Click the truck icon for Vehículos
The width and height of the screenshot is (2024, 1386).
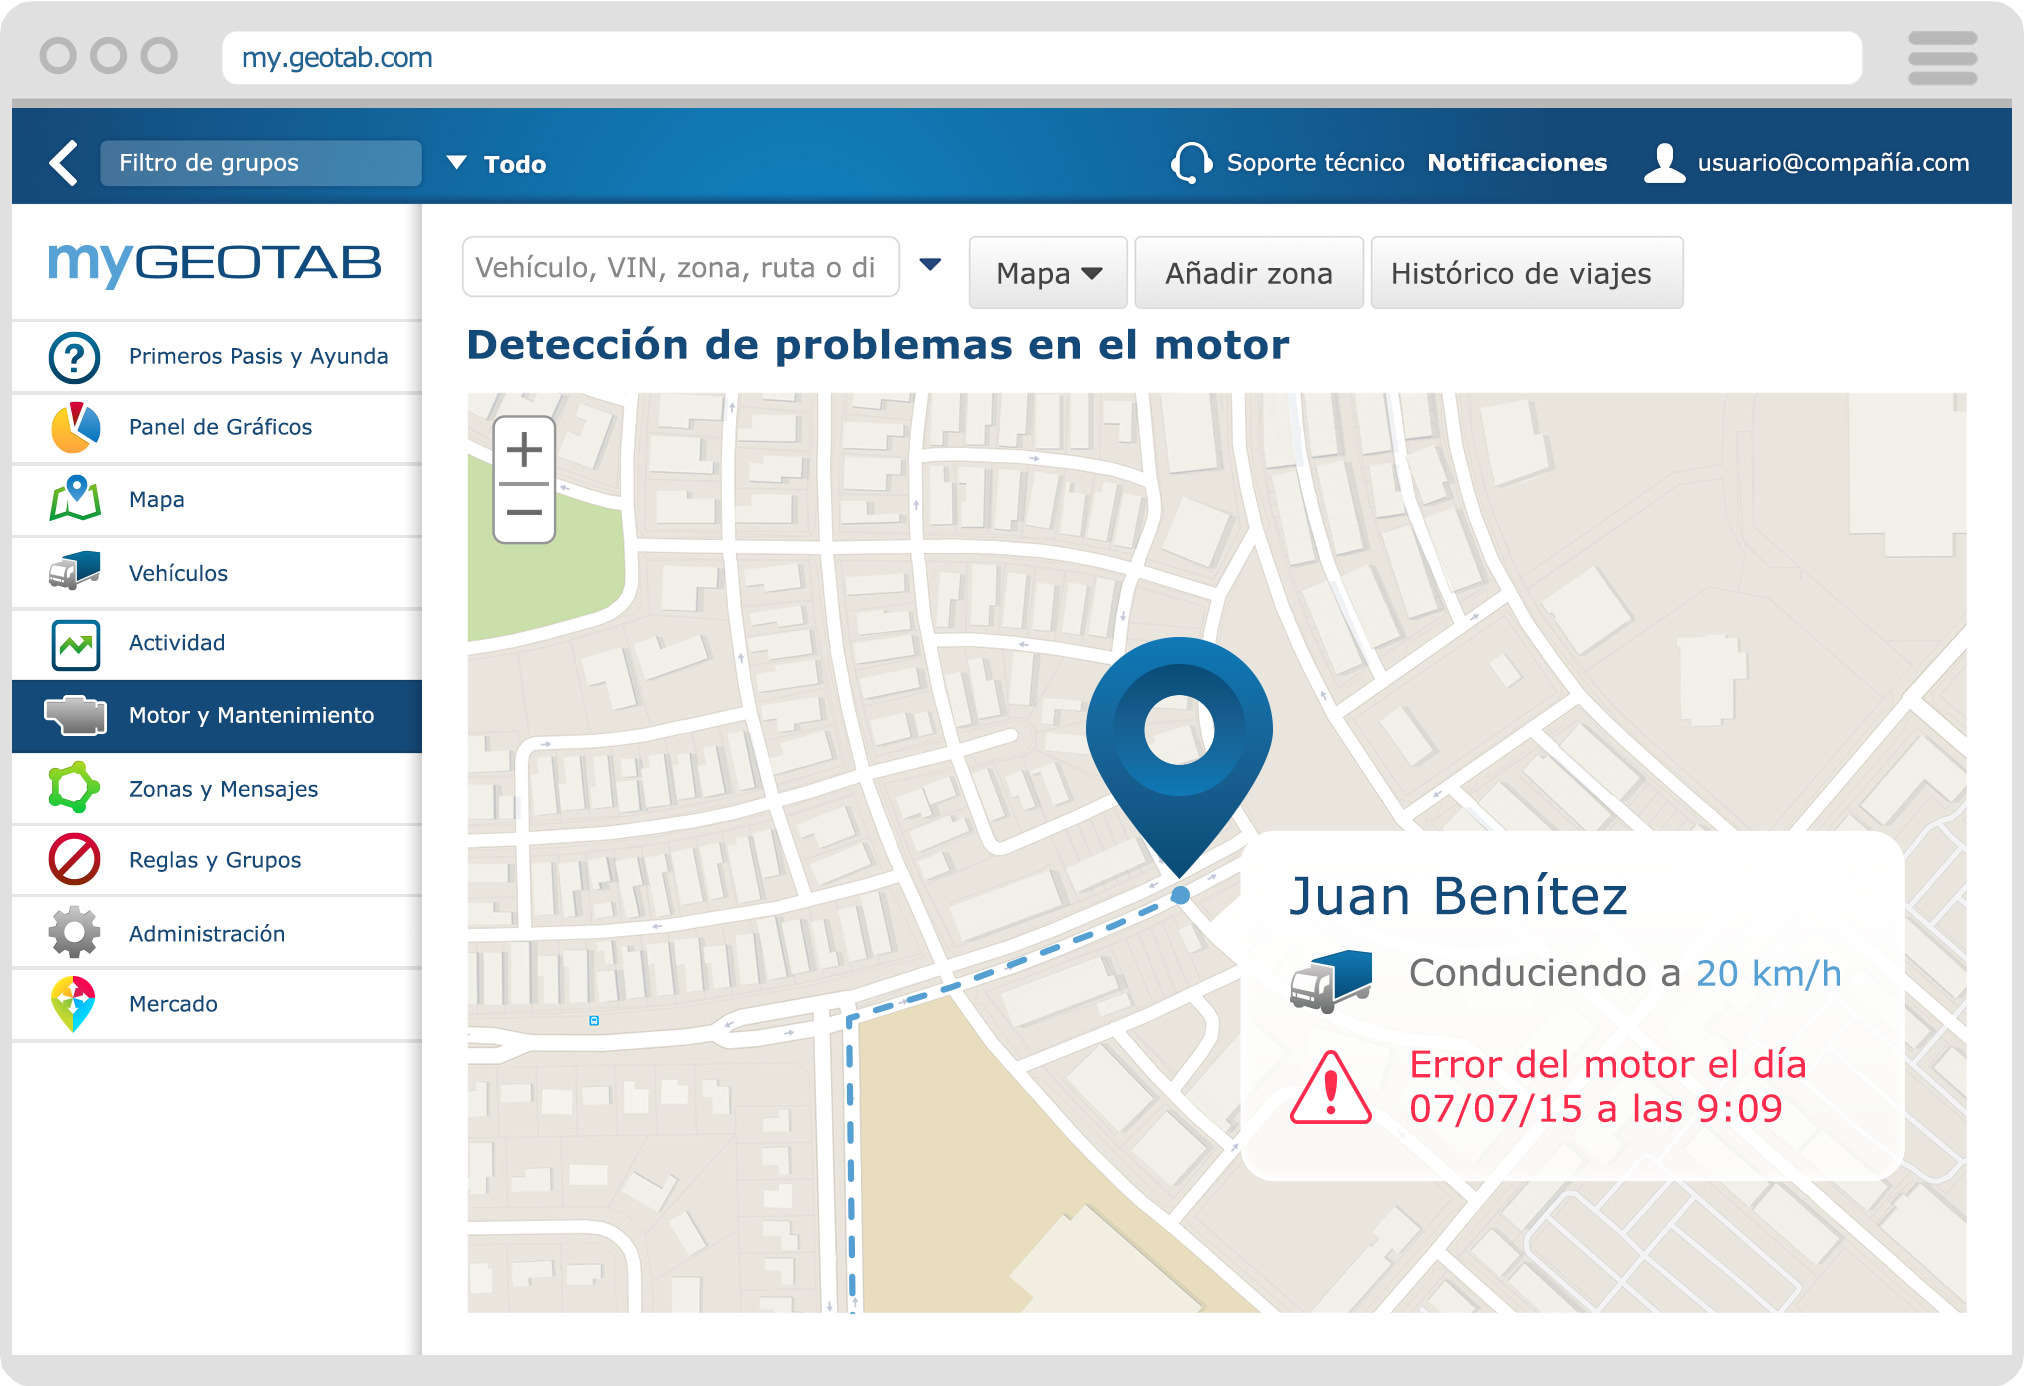[x=75, y=571]
